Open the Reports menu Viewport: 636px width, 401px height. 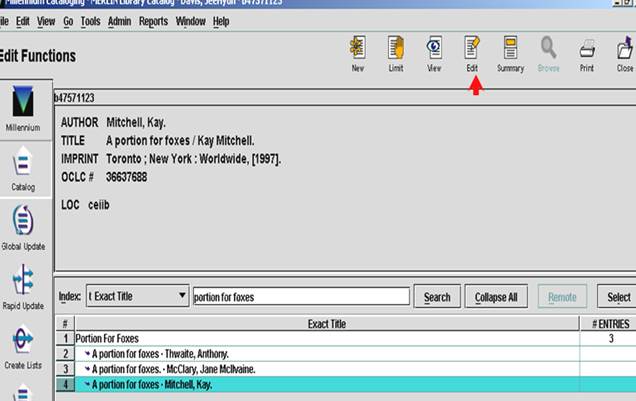coord(153,21)
